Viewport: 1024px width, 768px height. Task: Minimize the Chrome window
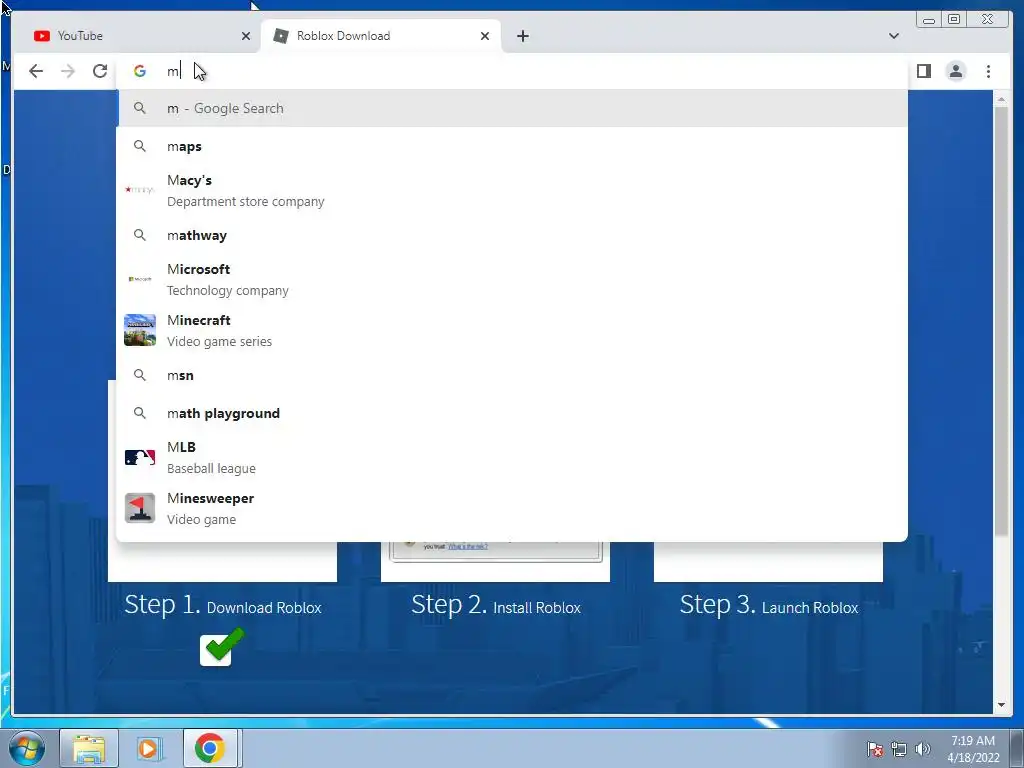coord(929,20)
